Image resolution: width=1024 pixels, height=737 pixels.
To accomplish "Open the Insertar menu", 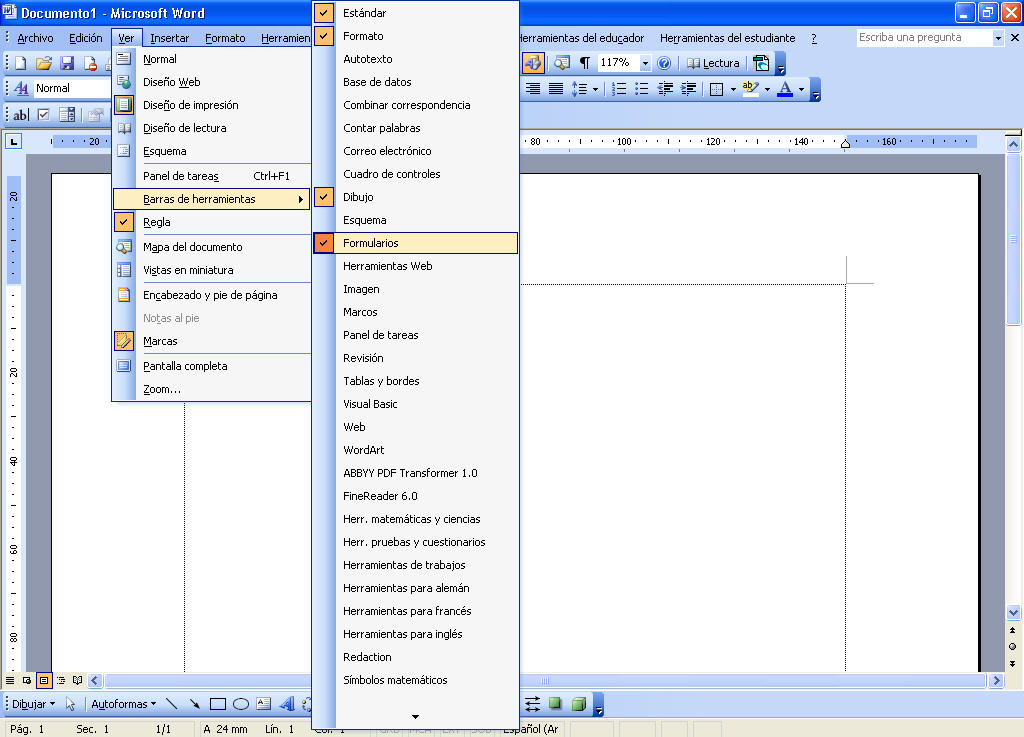I will pyautogui.click(x=169, y=38).
